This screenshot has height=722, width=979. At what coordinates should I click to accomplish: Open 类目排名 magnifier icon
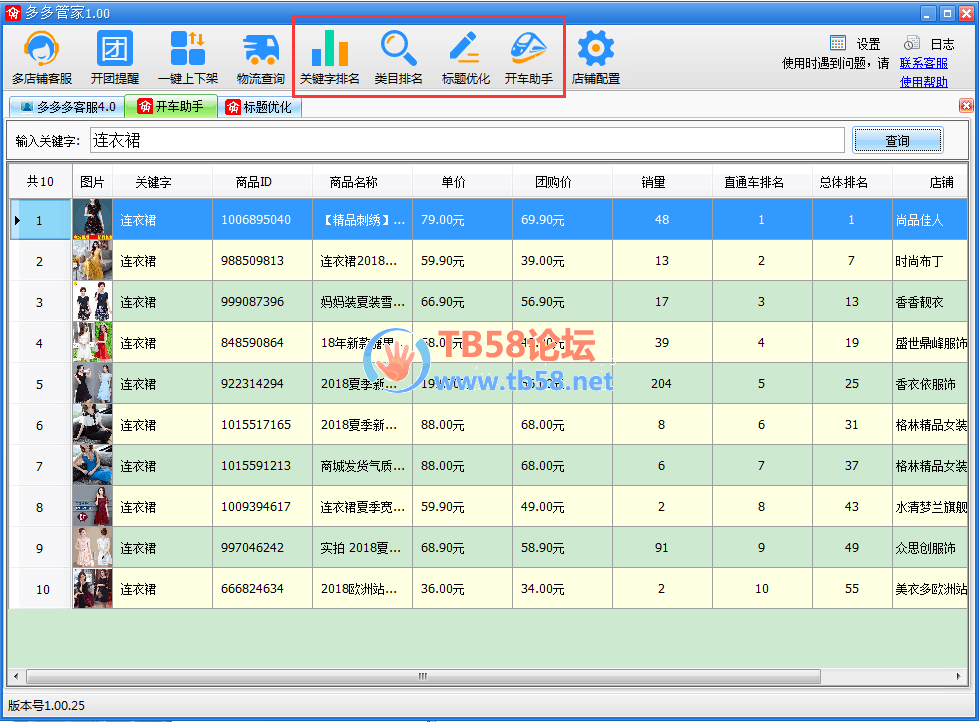pyautogui.click(x=398, y=57)
